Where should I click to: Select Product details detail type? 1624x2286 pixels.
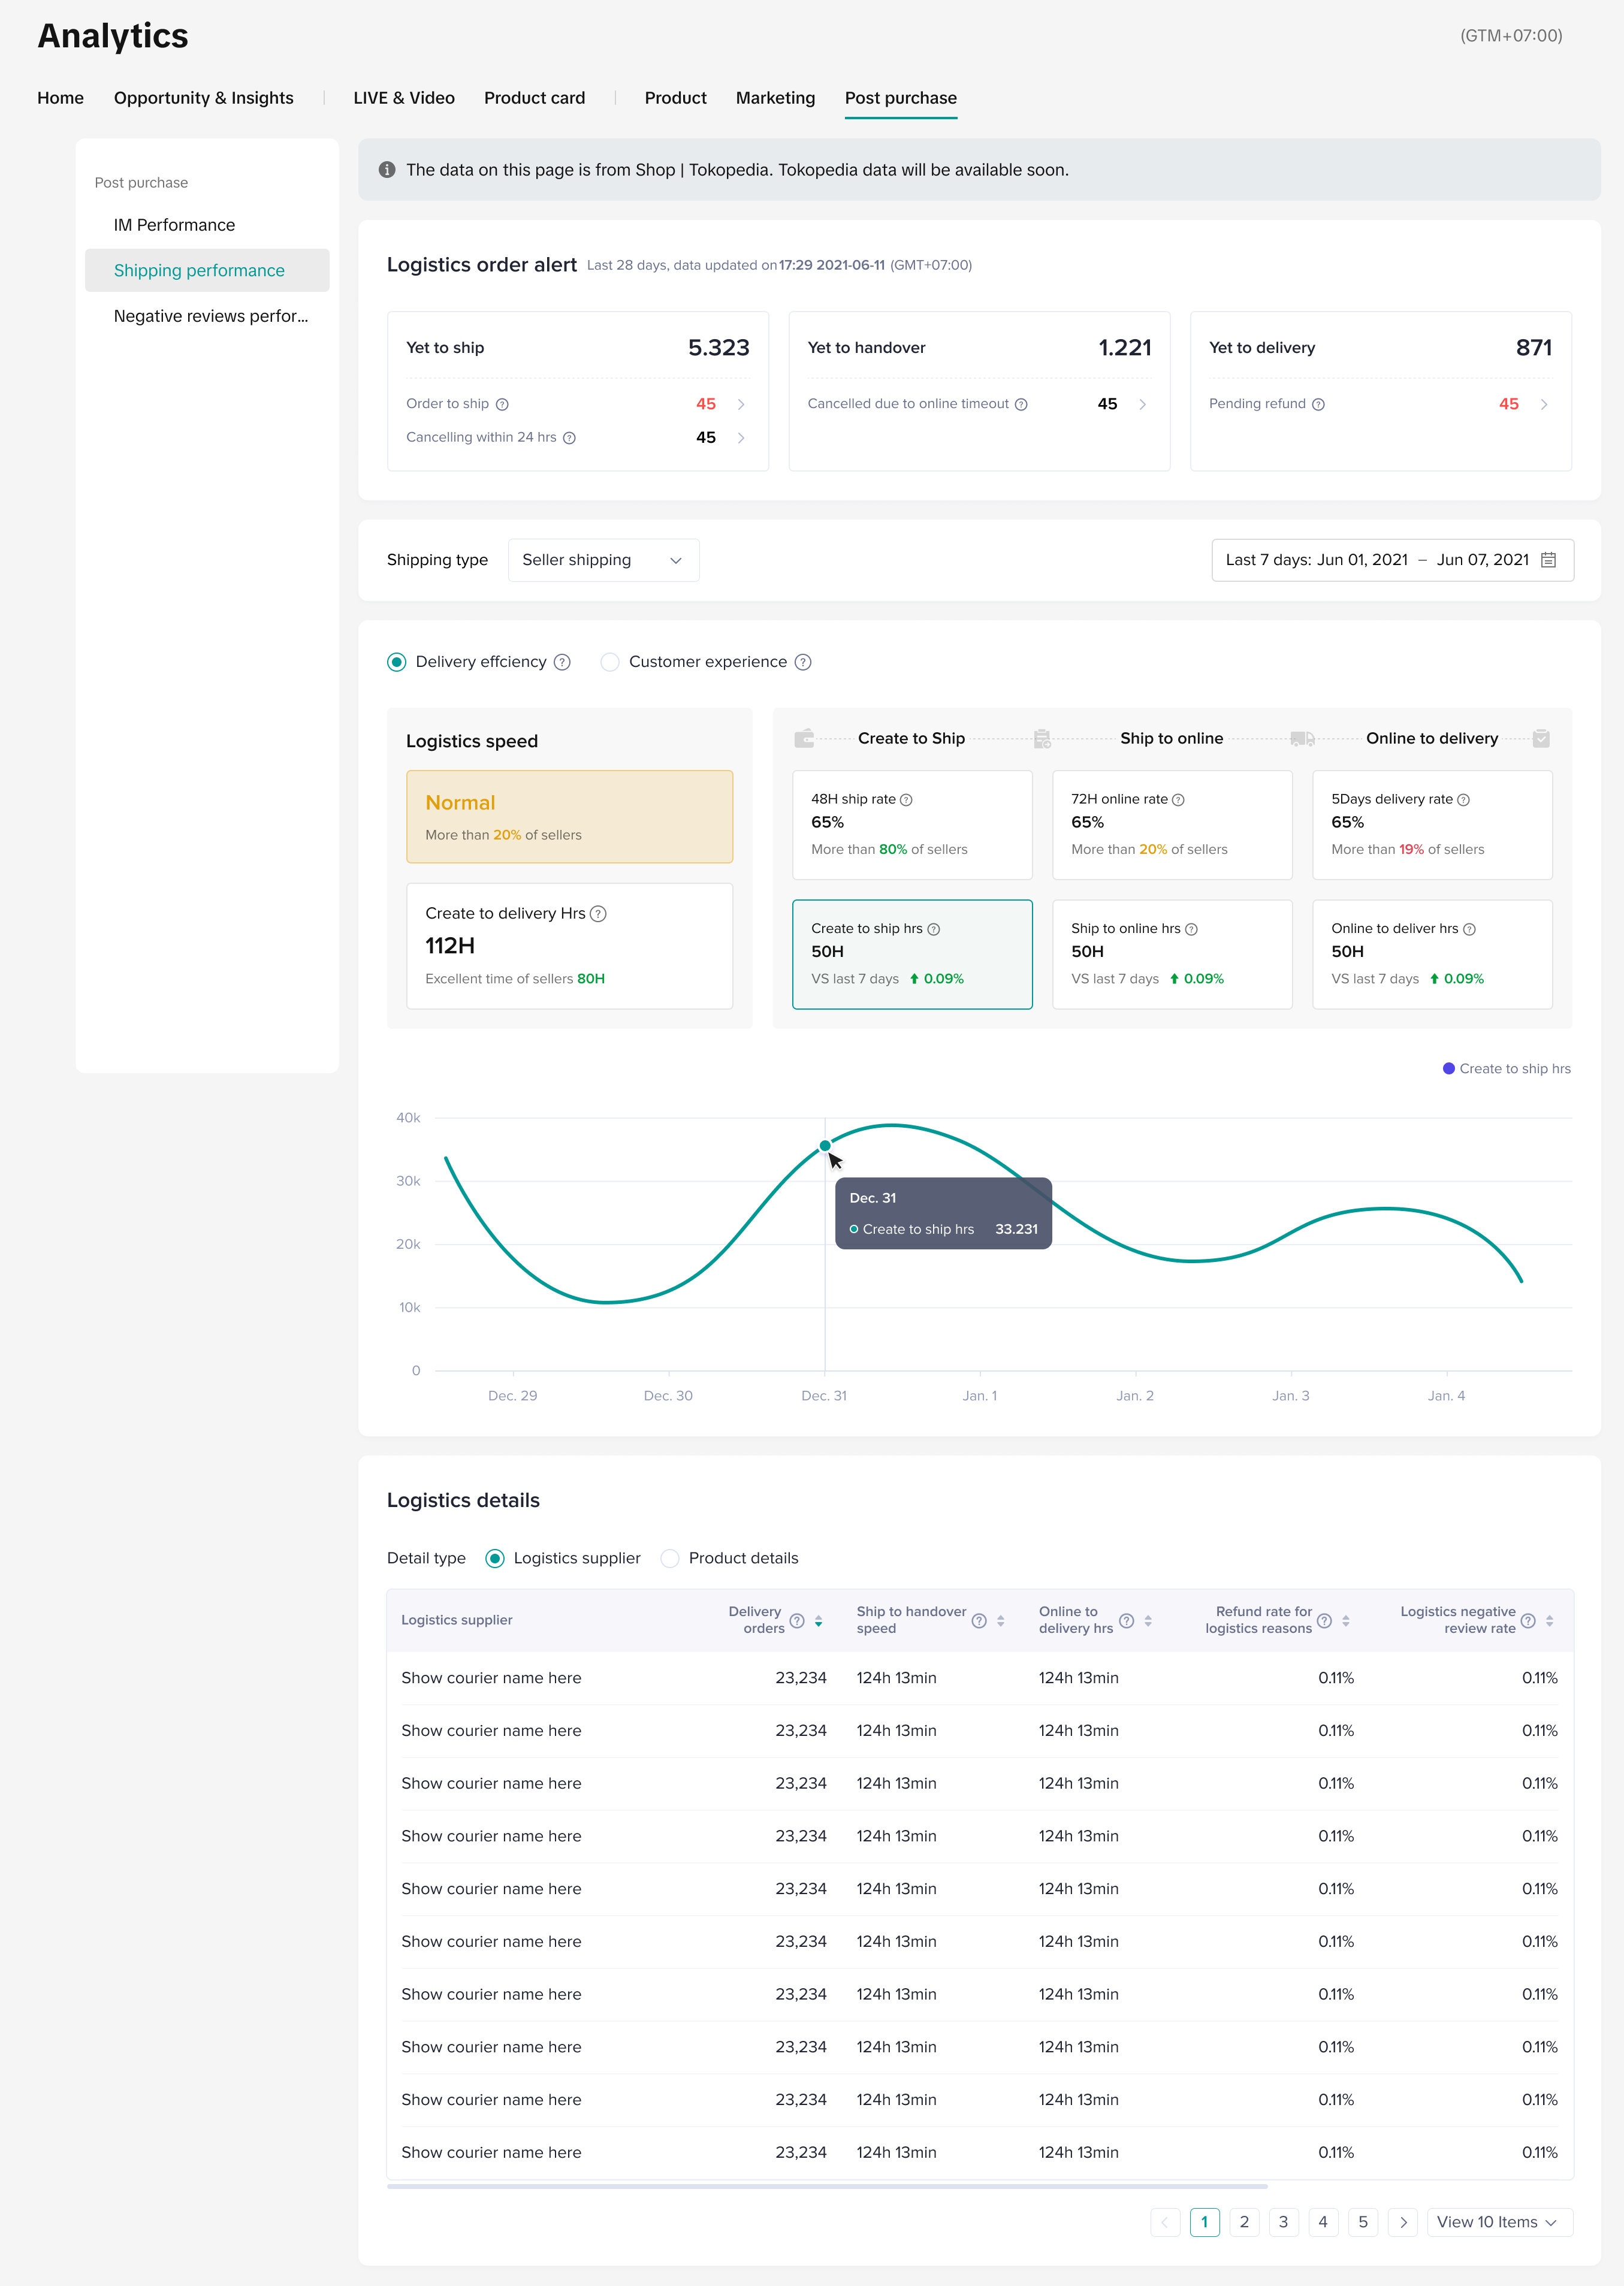[x=670, y=1558]
